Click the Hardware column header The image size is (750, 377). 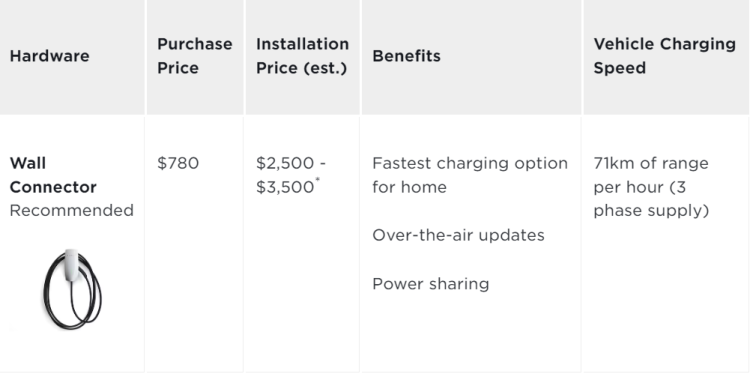pyautogui.click(x=49, y=56)
